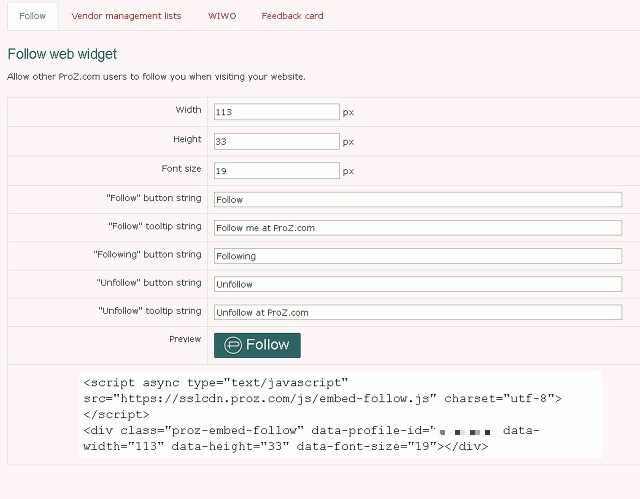The image size is (640, 499).
Task: Focus the "Unfollow" button string field
Action: tap(418, 284)
